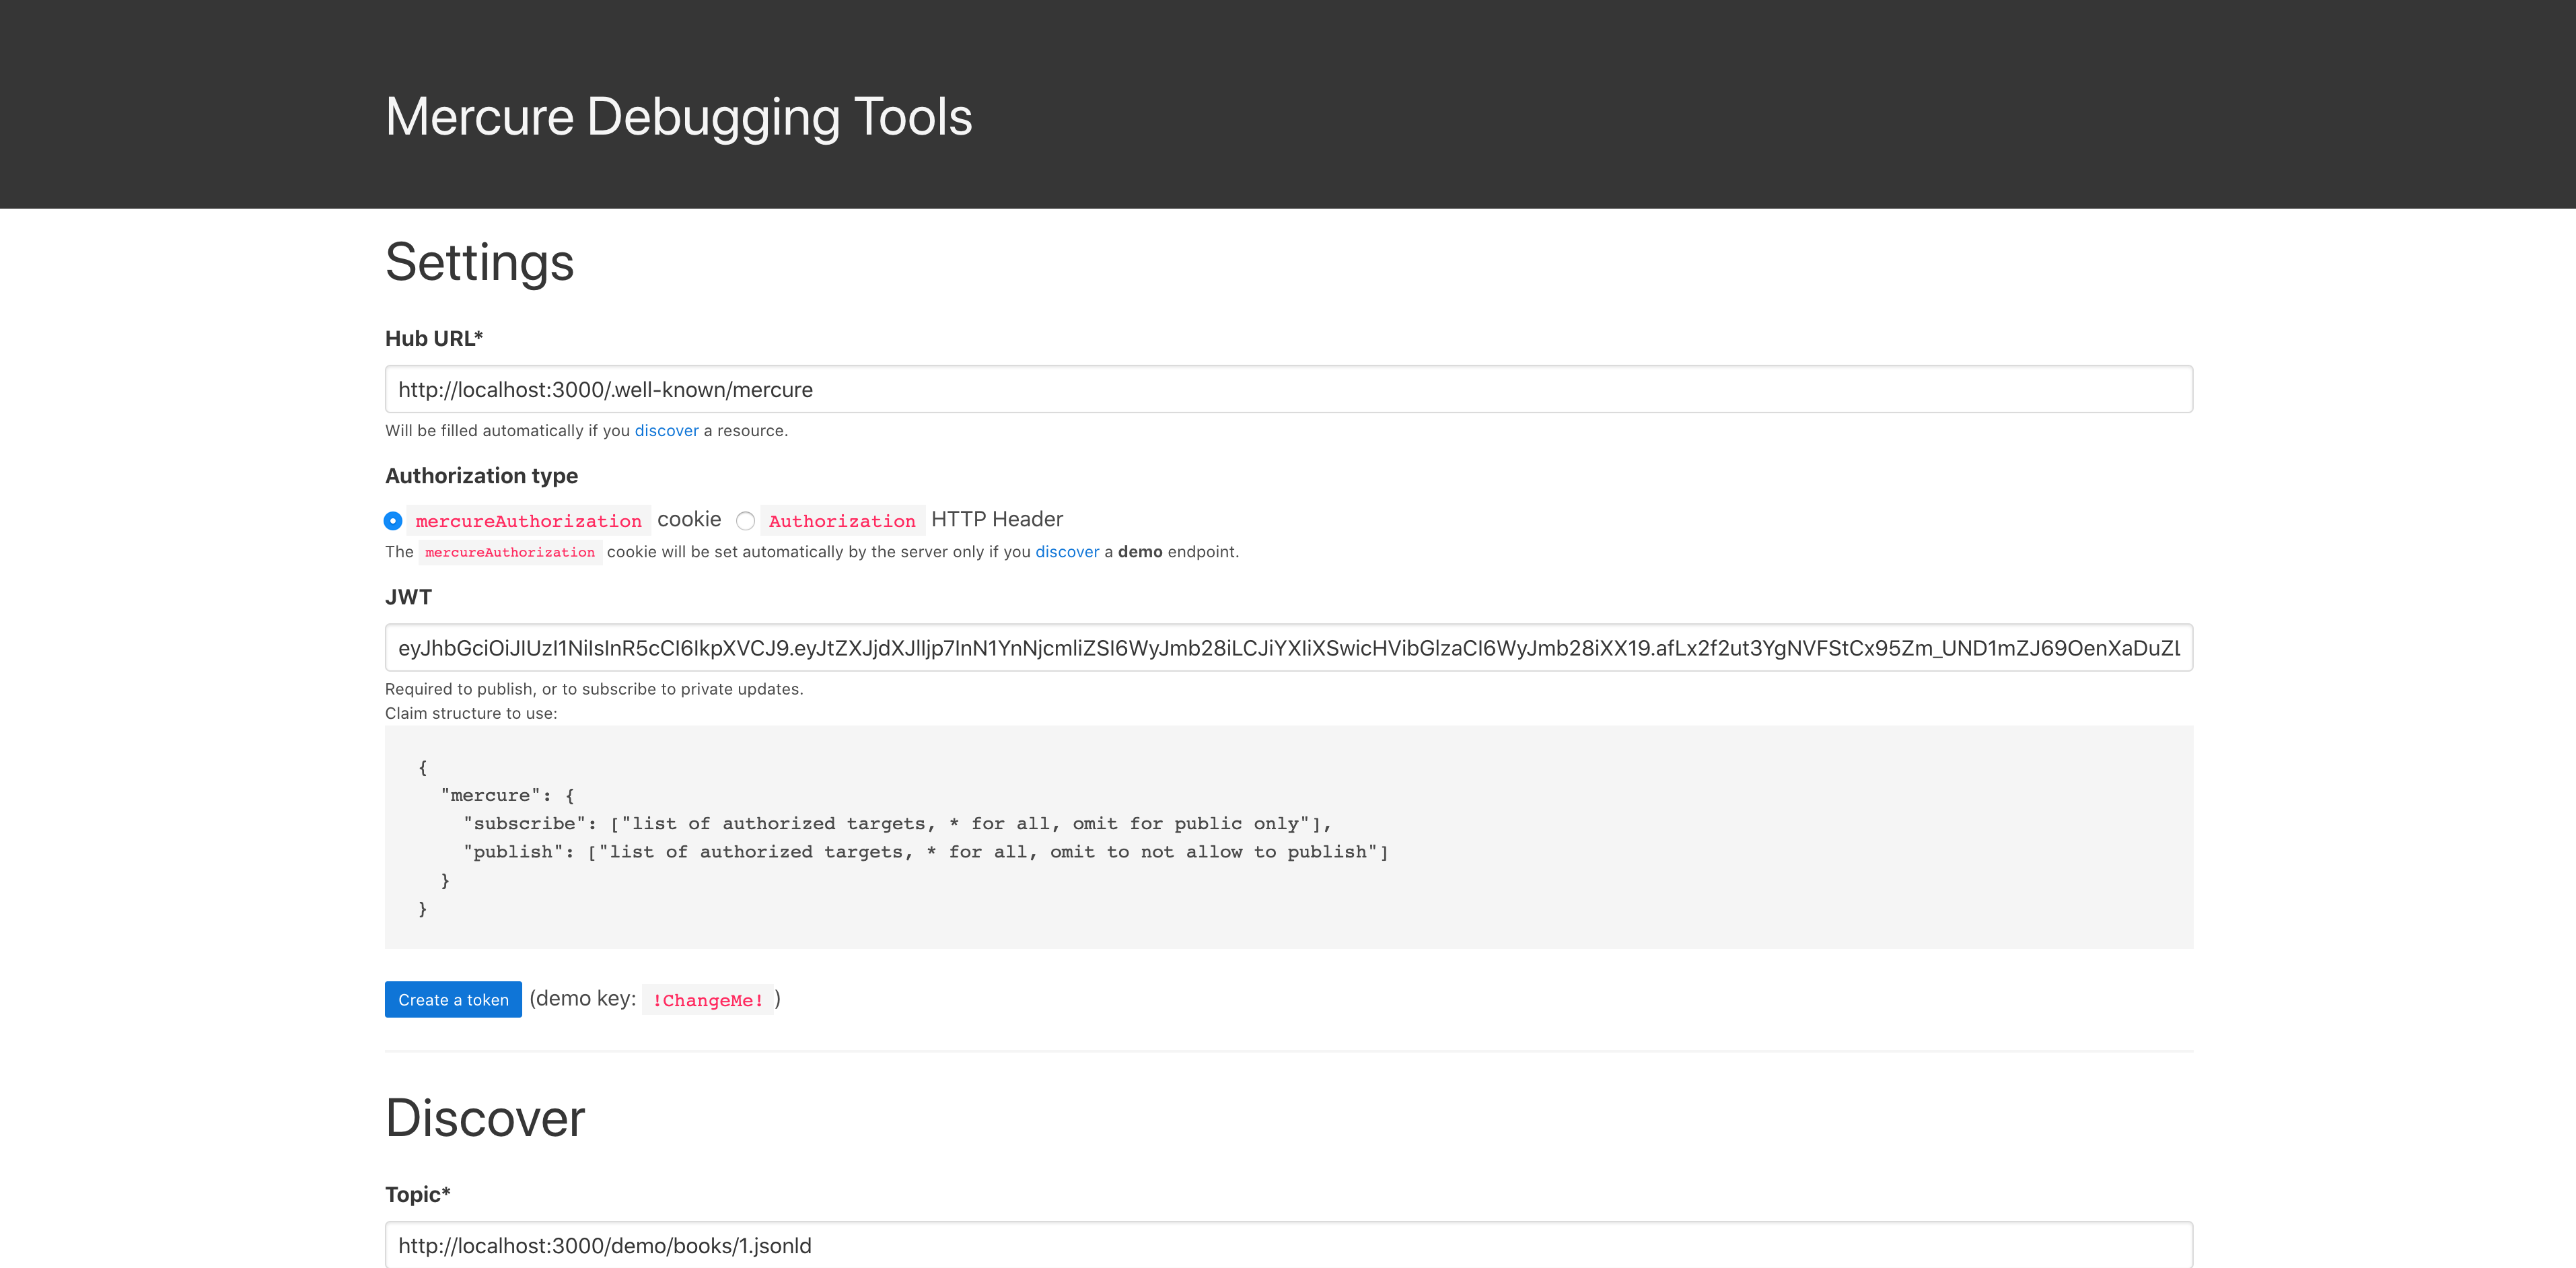Click the "subscribe" line in claim structure

coord(897,824)
